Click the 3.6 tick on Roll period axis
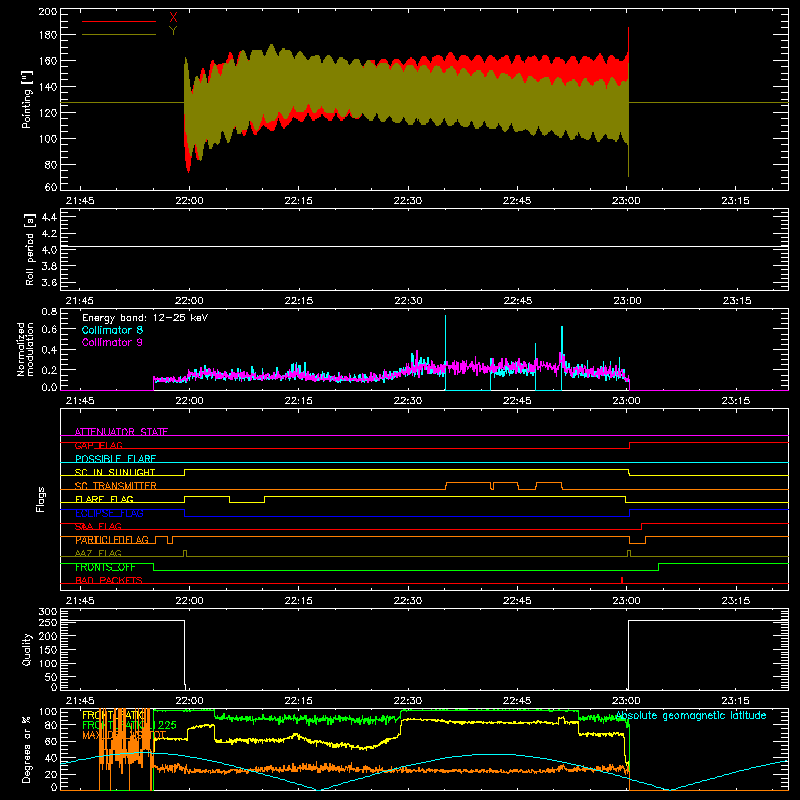The height and width of the screenshot is (800, 800). [49, 282]
